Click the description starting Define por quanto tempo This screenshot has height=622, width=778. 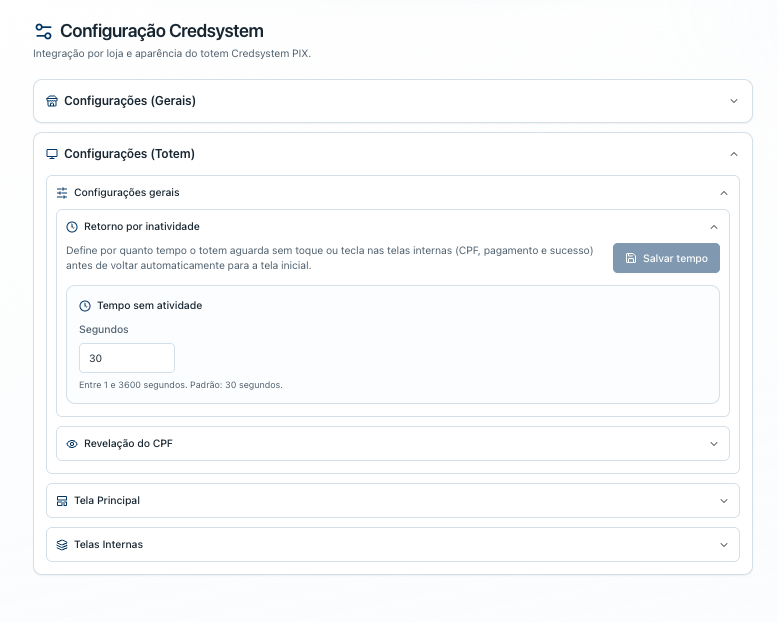[x=329, y=258]
